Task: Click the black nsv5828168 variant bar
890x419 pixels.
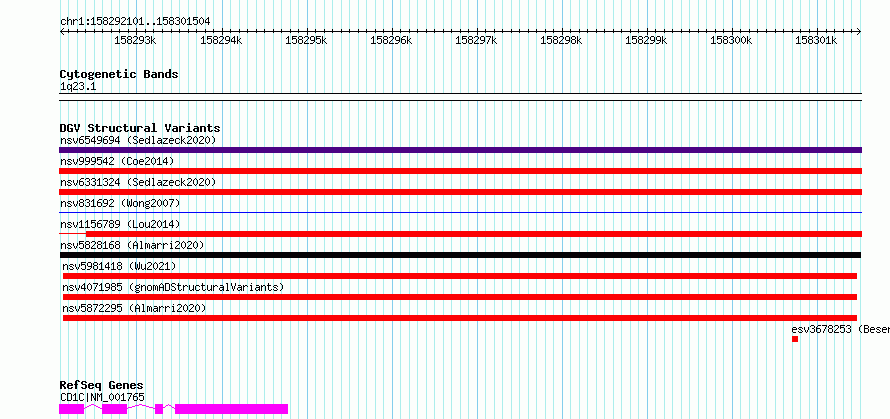Action: point(460,255)
